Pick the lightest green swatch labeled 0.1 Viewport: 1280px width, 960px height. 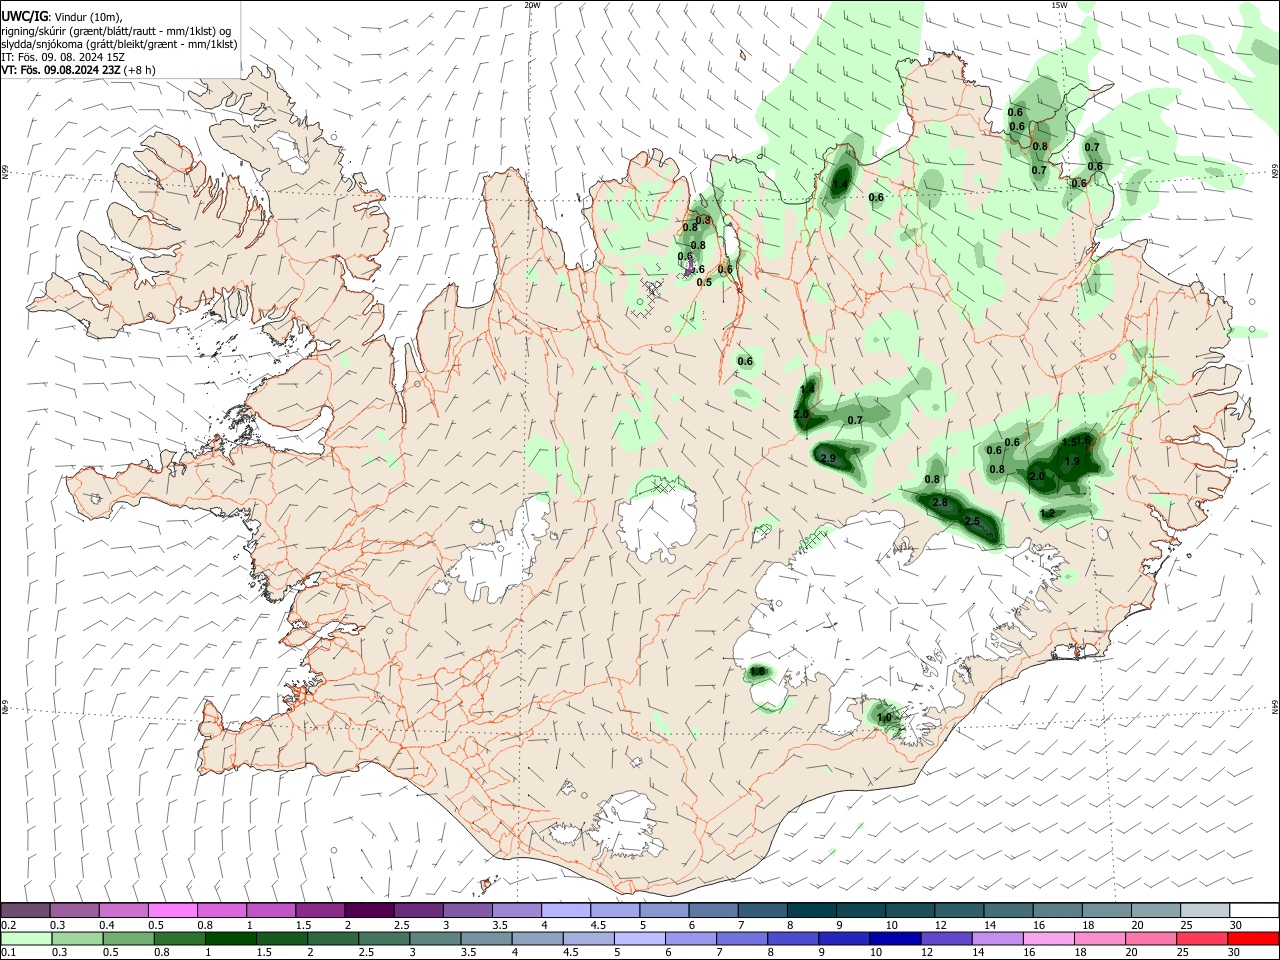pos(26,938)
